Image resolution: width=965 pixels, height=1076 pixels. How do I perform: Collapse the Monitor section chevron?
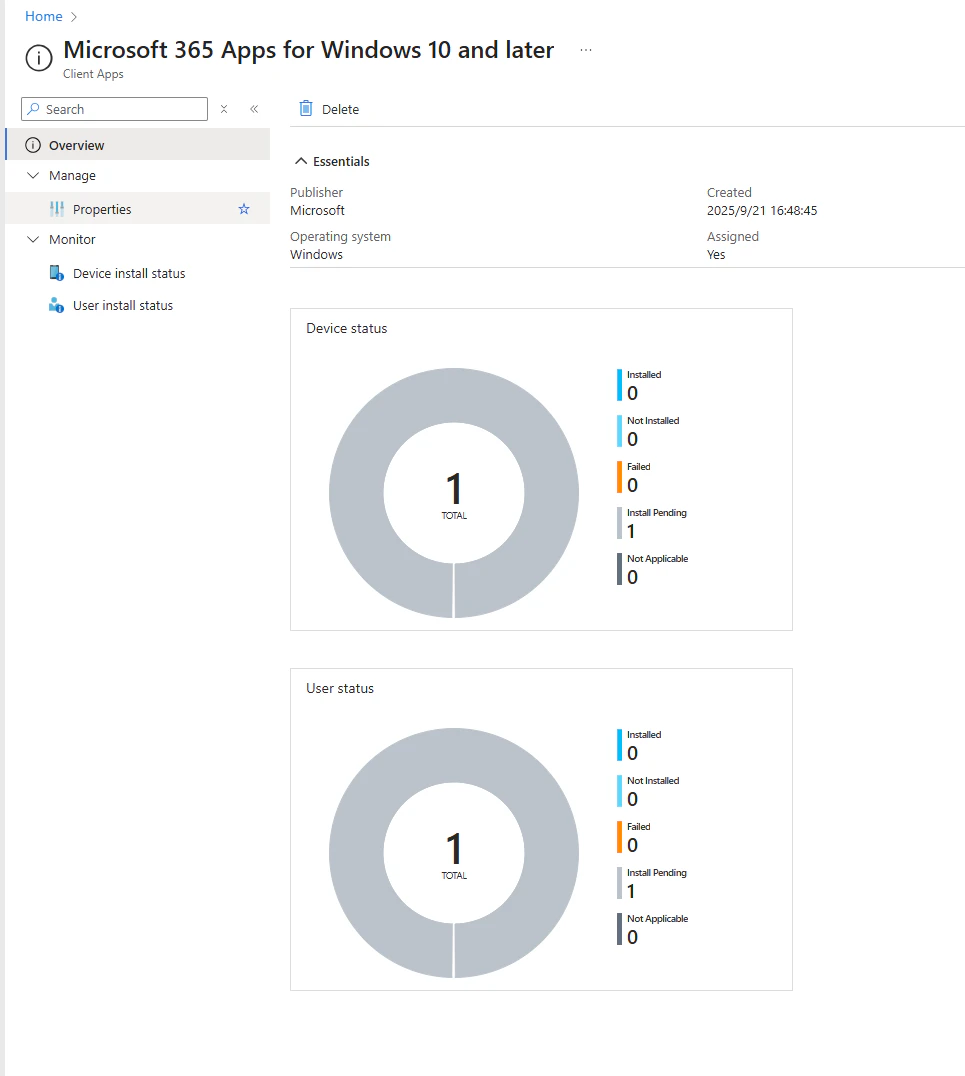tap(33, 239)
